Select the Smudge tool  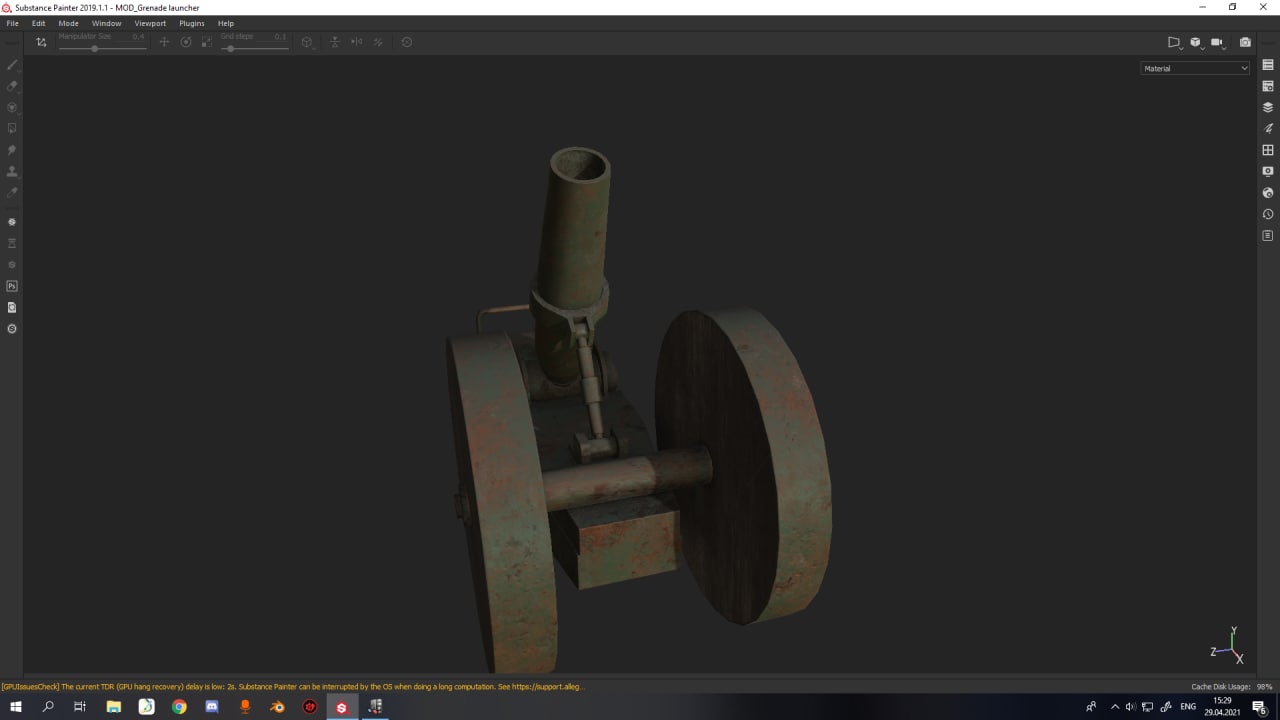tap(12, 150)
